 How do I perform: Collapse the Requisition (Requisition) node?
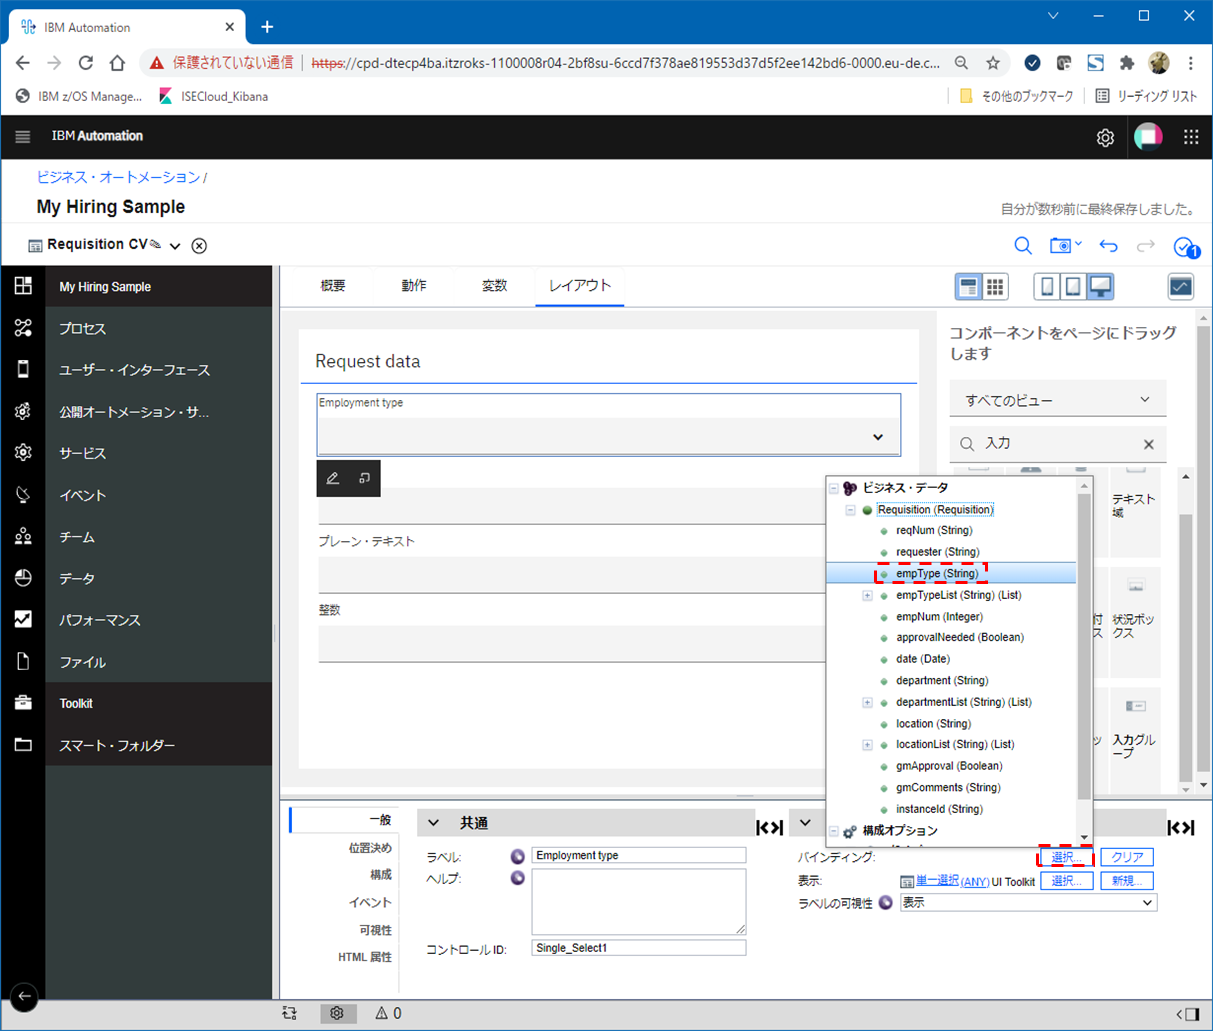point(851,510)
